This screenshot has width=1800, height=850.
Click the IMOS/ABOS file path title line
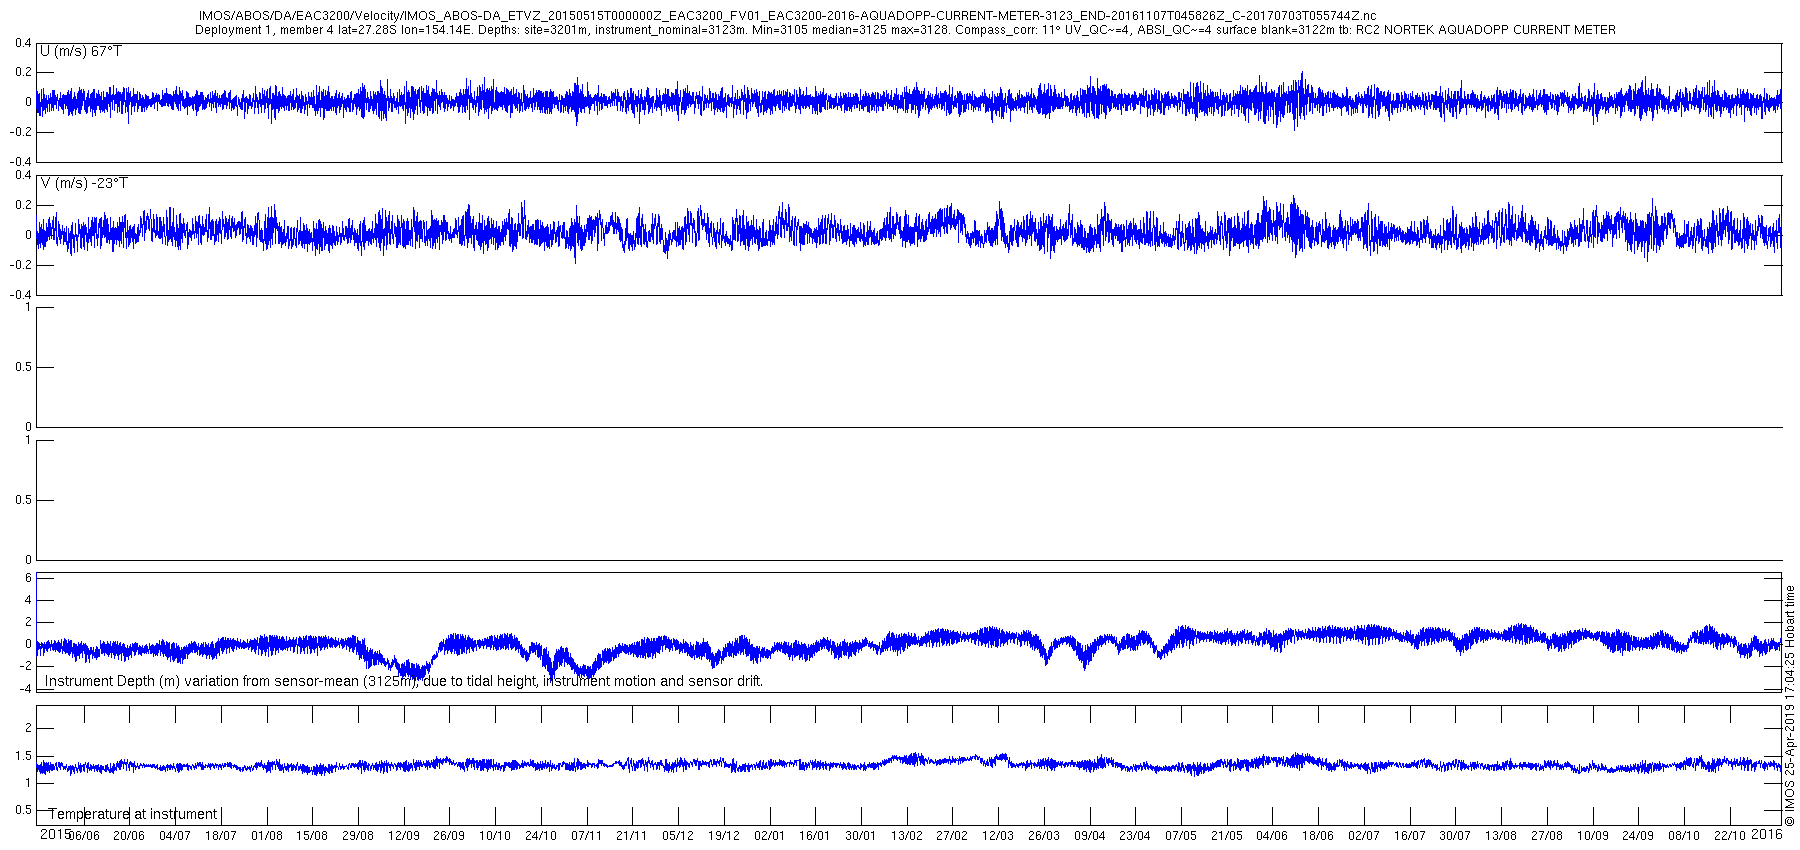tap(787, 16)
